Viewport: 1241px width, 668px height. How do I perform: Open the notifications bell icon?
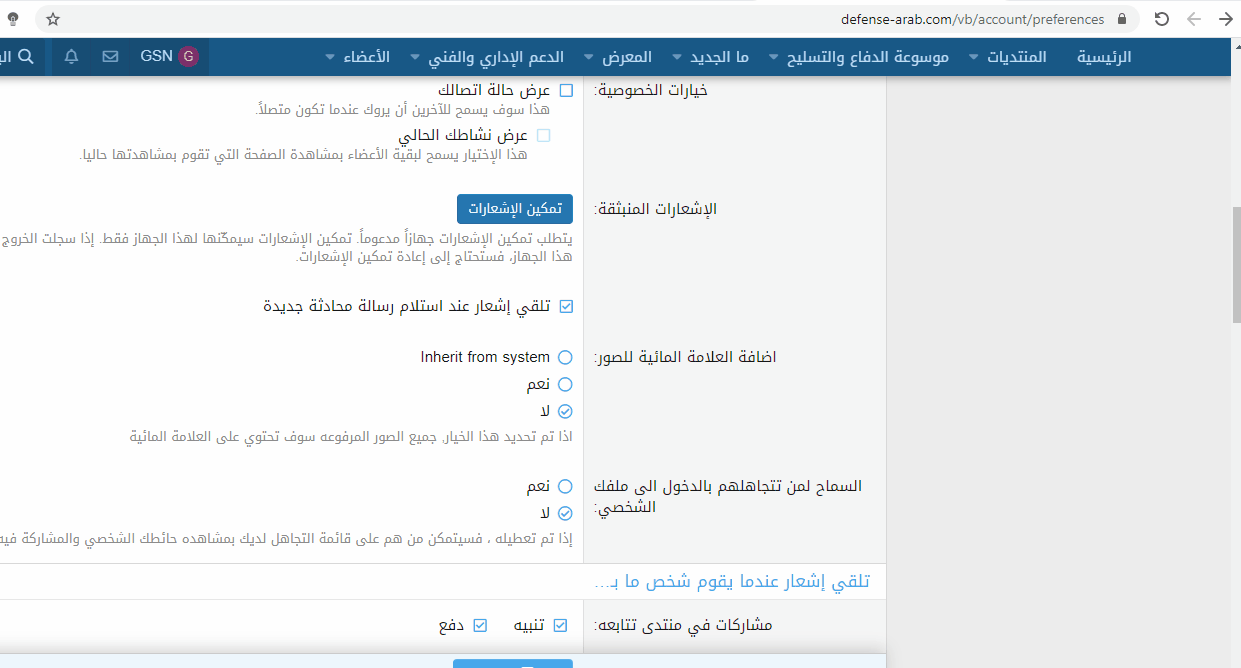click(72, 57)
